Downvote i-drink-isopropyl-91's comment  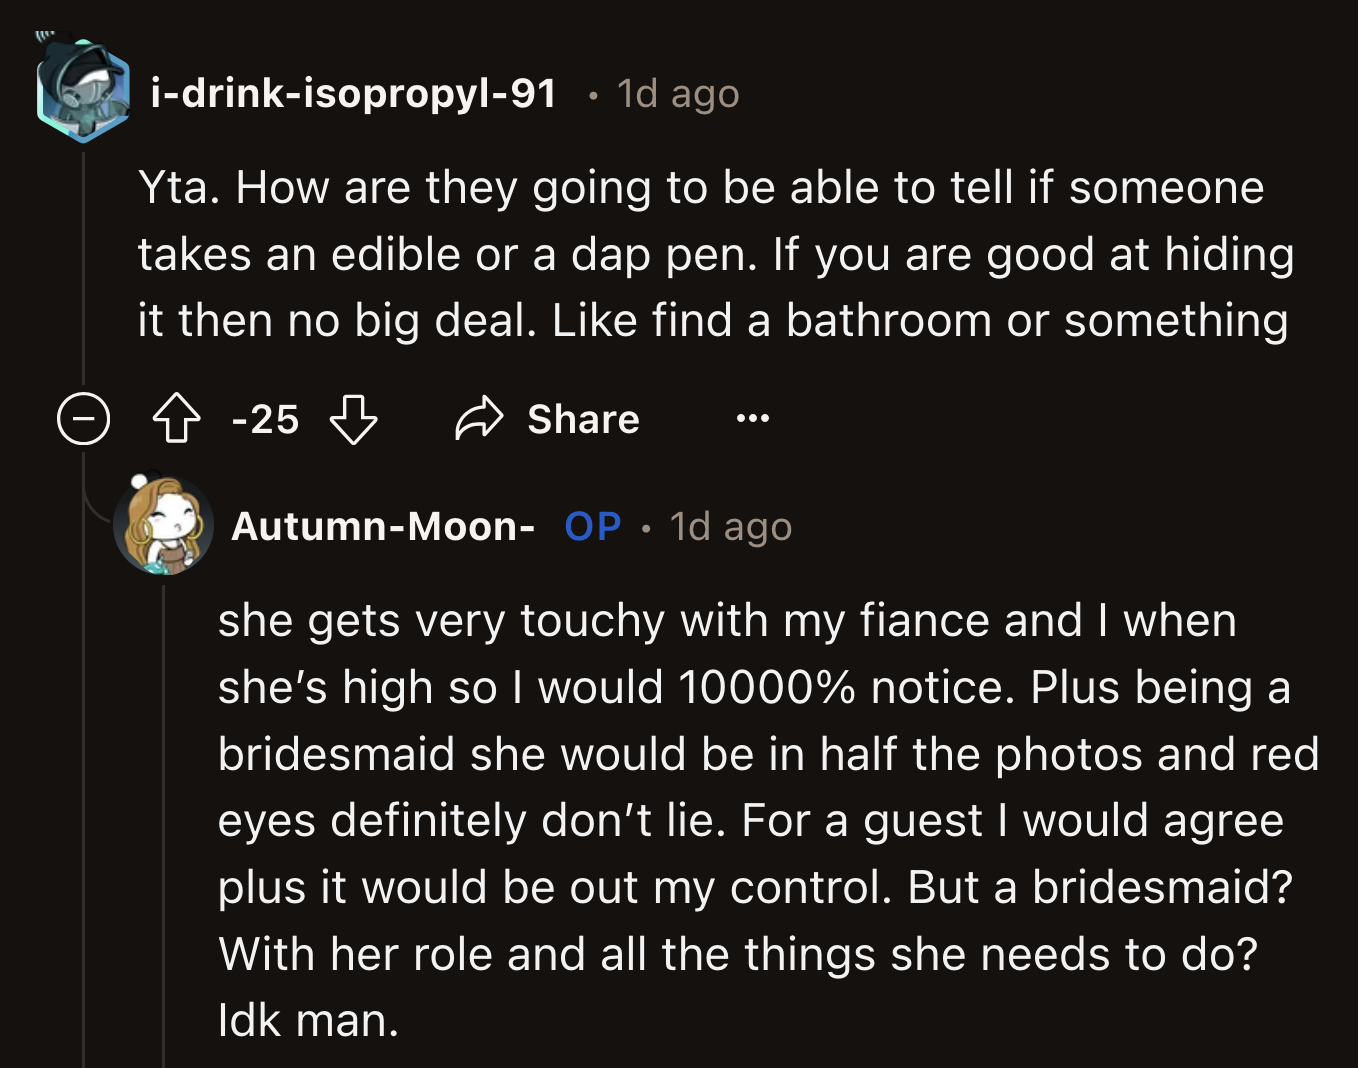coord(352,421)
